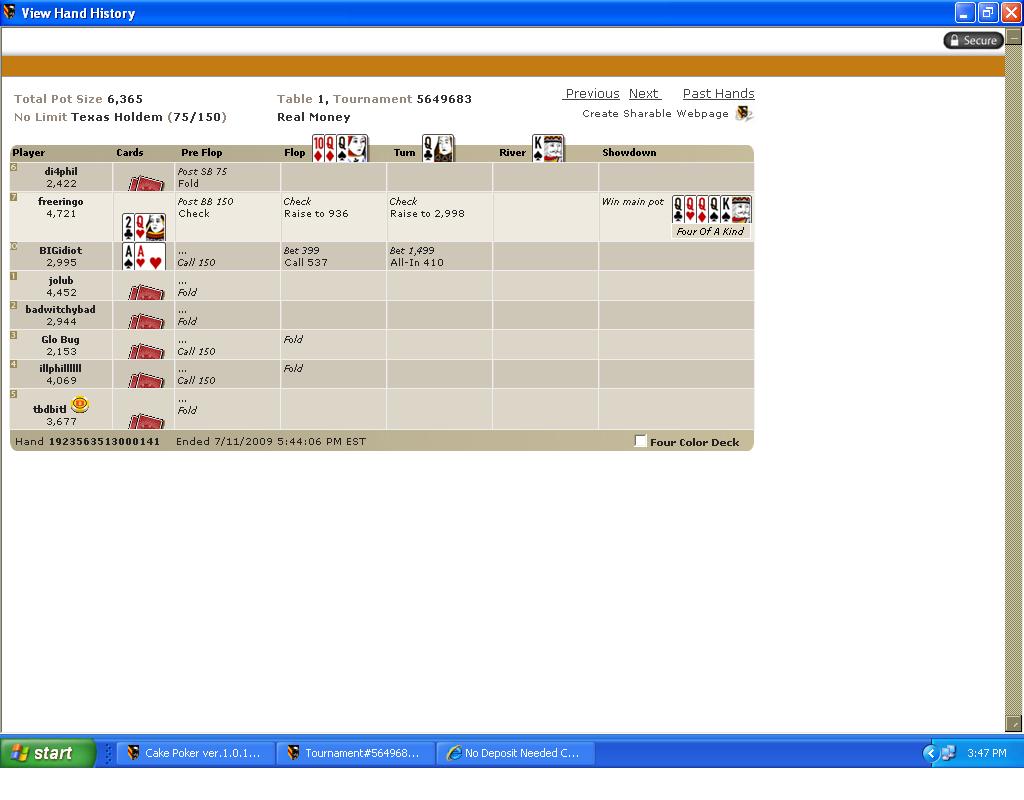This screenshot has height=800, width=1024.
Task: Click the scrollbar down arrow
Action: tap(1013, 723)
